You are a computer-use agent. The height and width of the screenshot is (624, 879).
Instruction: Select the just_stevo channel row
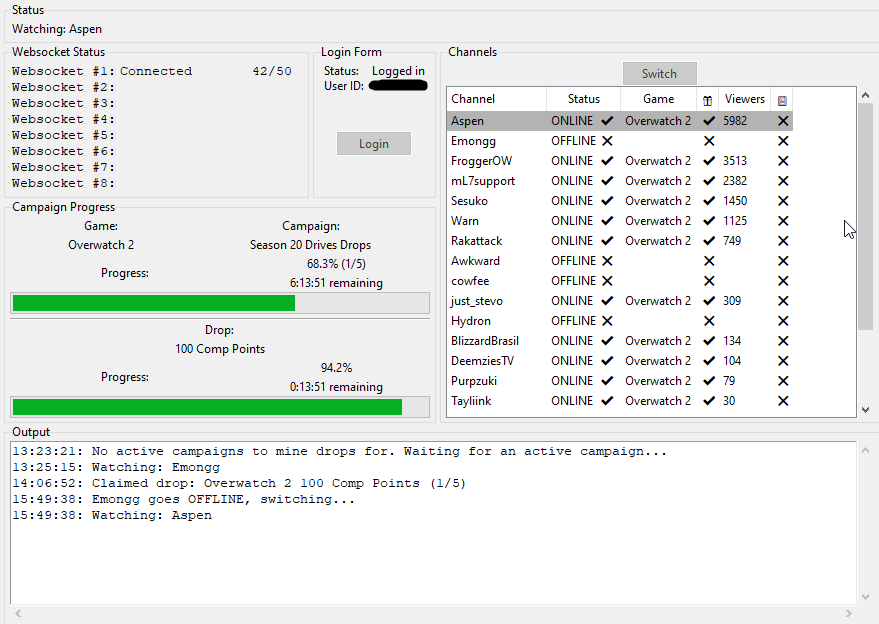tap(620, 301)
